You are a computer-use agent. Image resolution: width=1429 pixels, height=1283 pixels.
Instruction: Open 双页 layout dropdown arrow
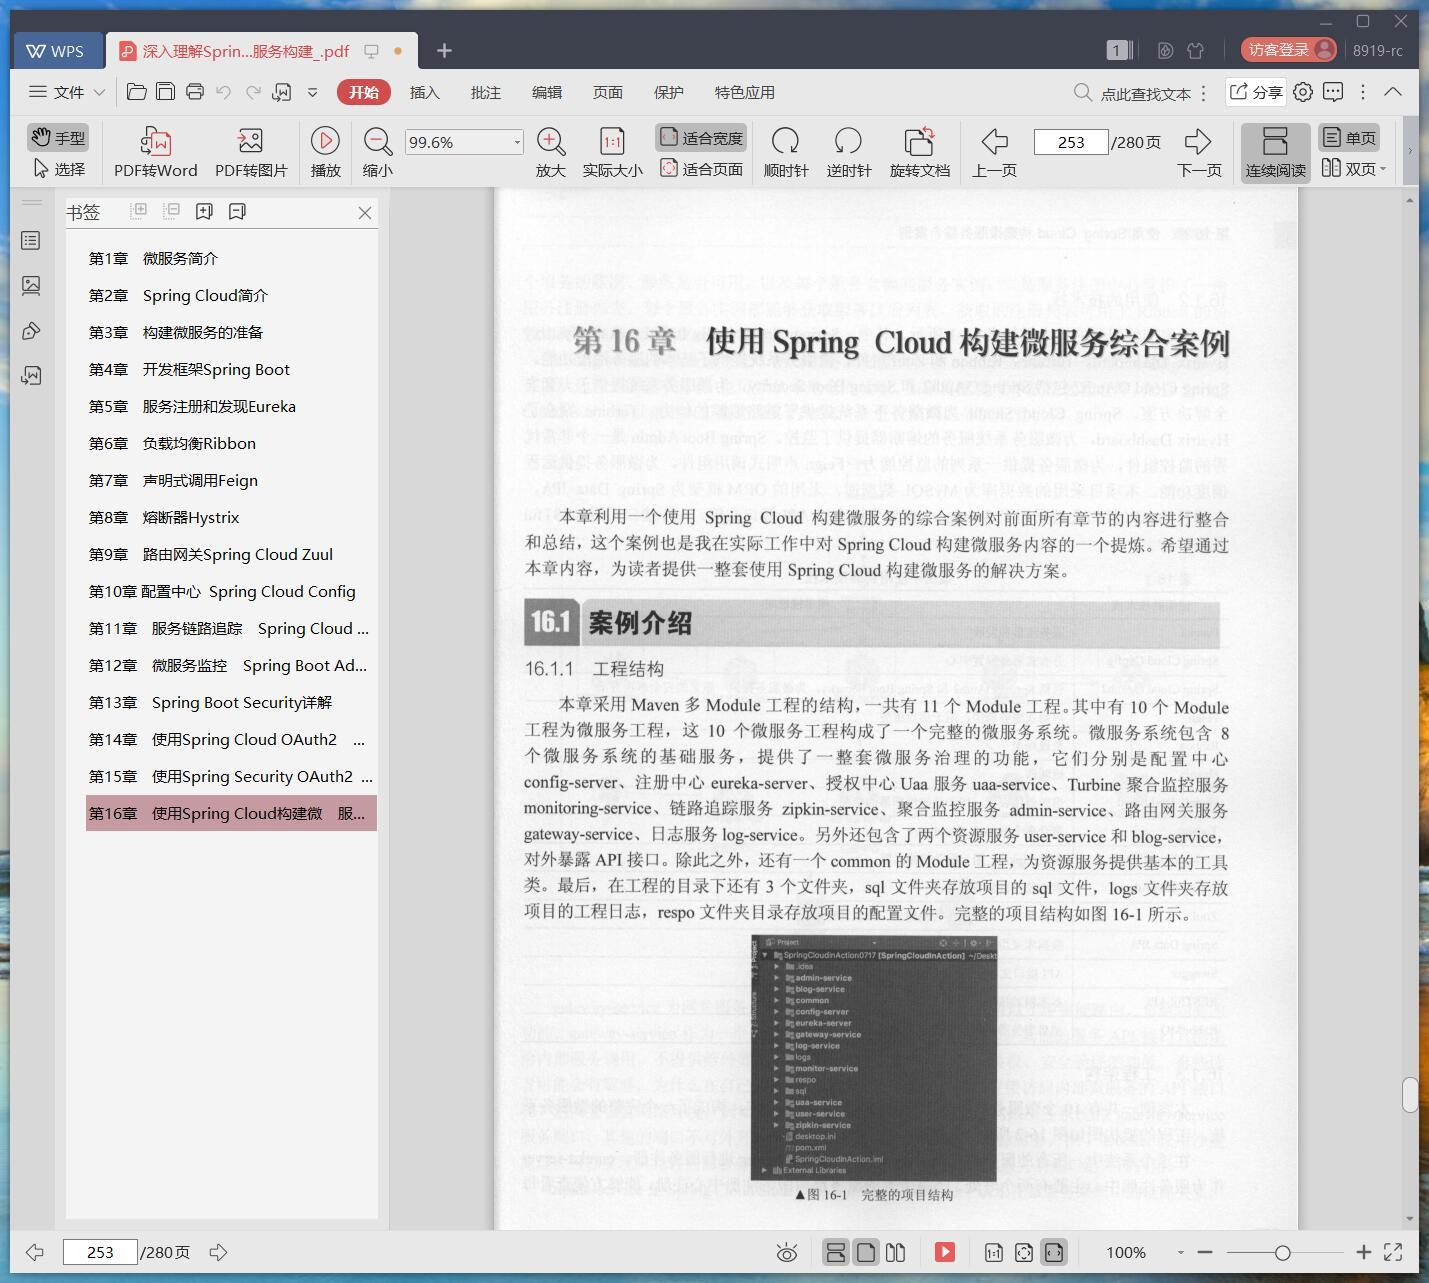click(1383, 169)
